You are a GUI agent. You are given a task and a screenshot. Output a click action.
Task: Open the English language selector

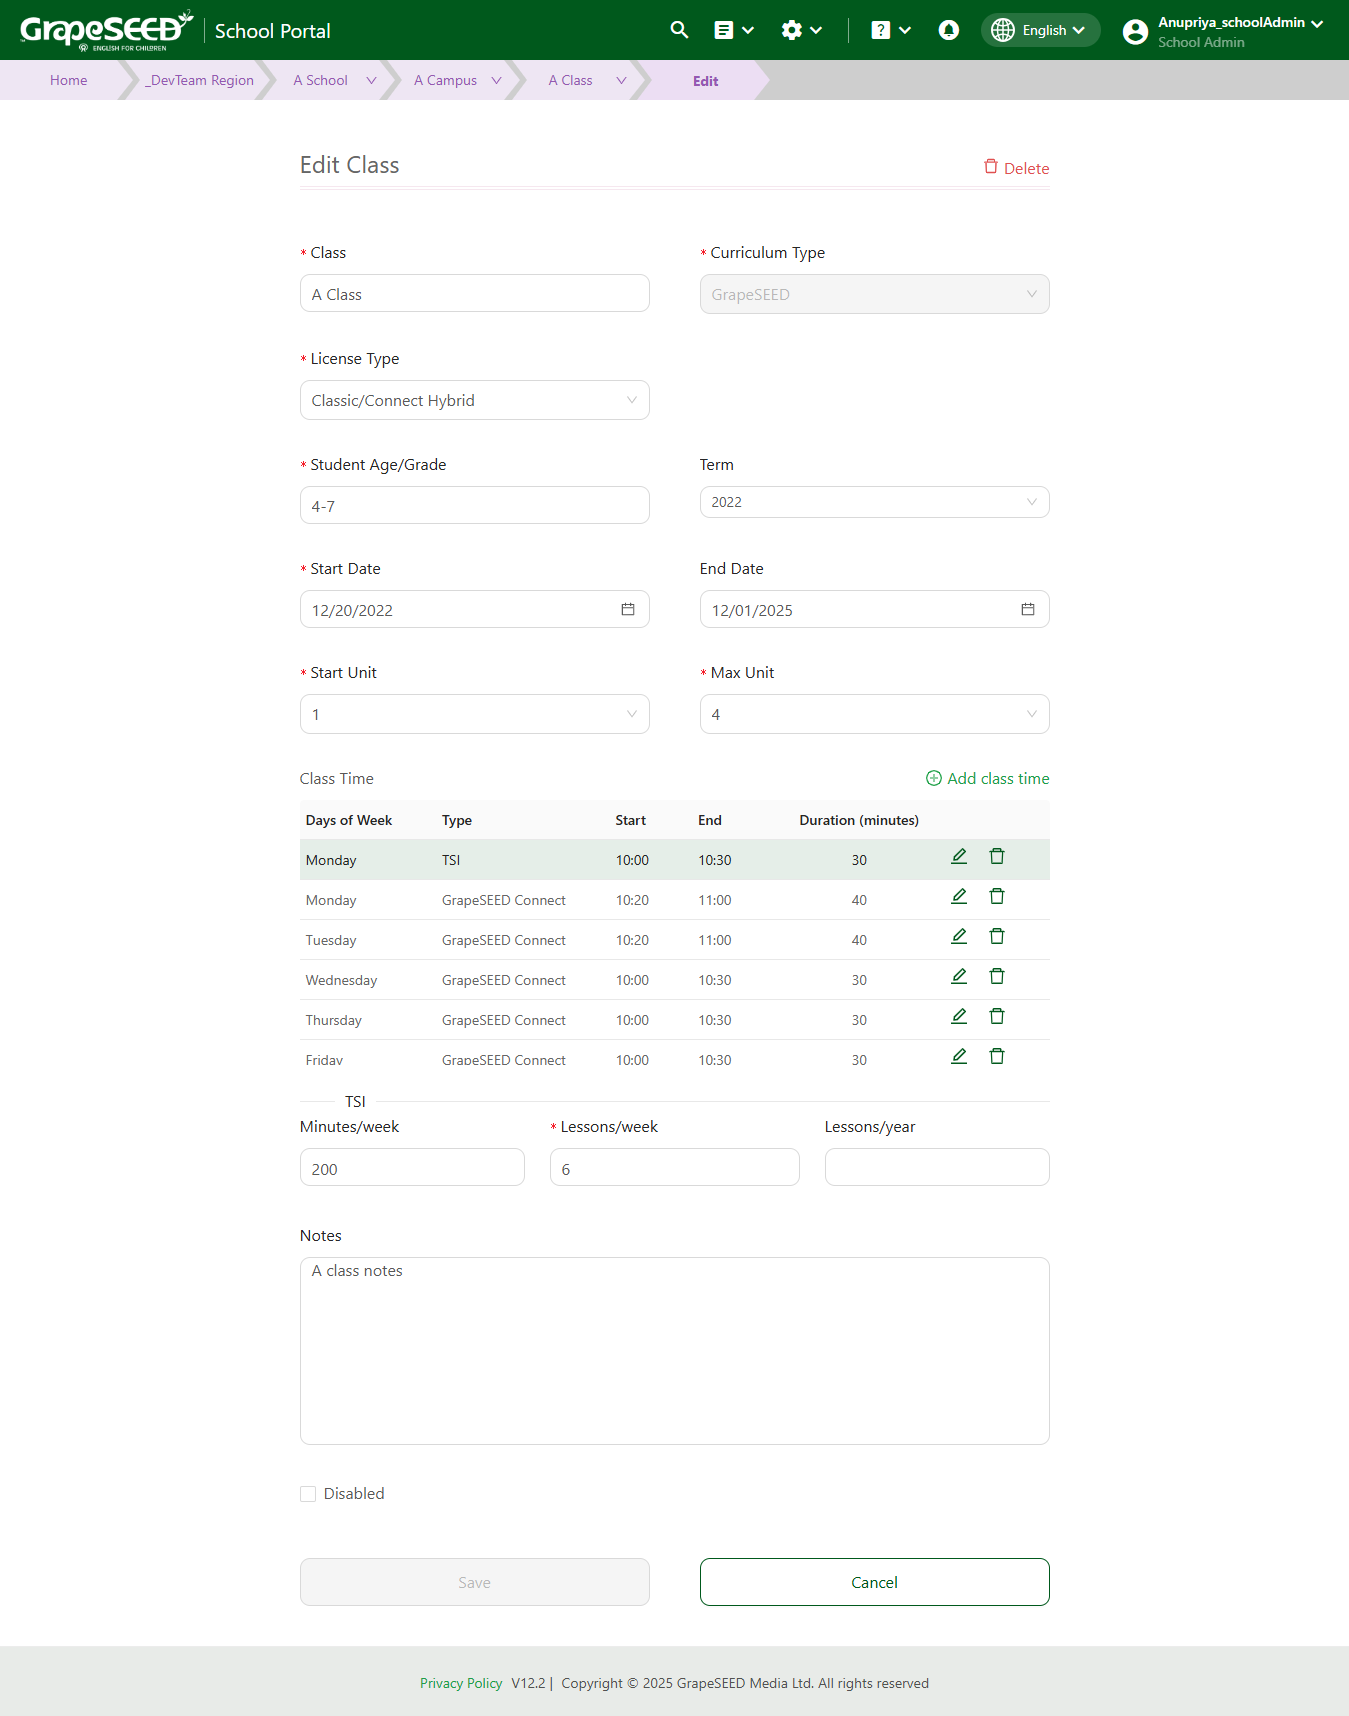[x=1041, y=30]
